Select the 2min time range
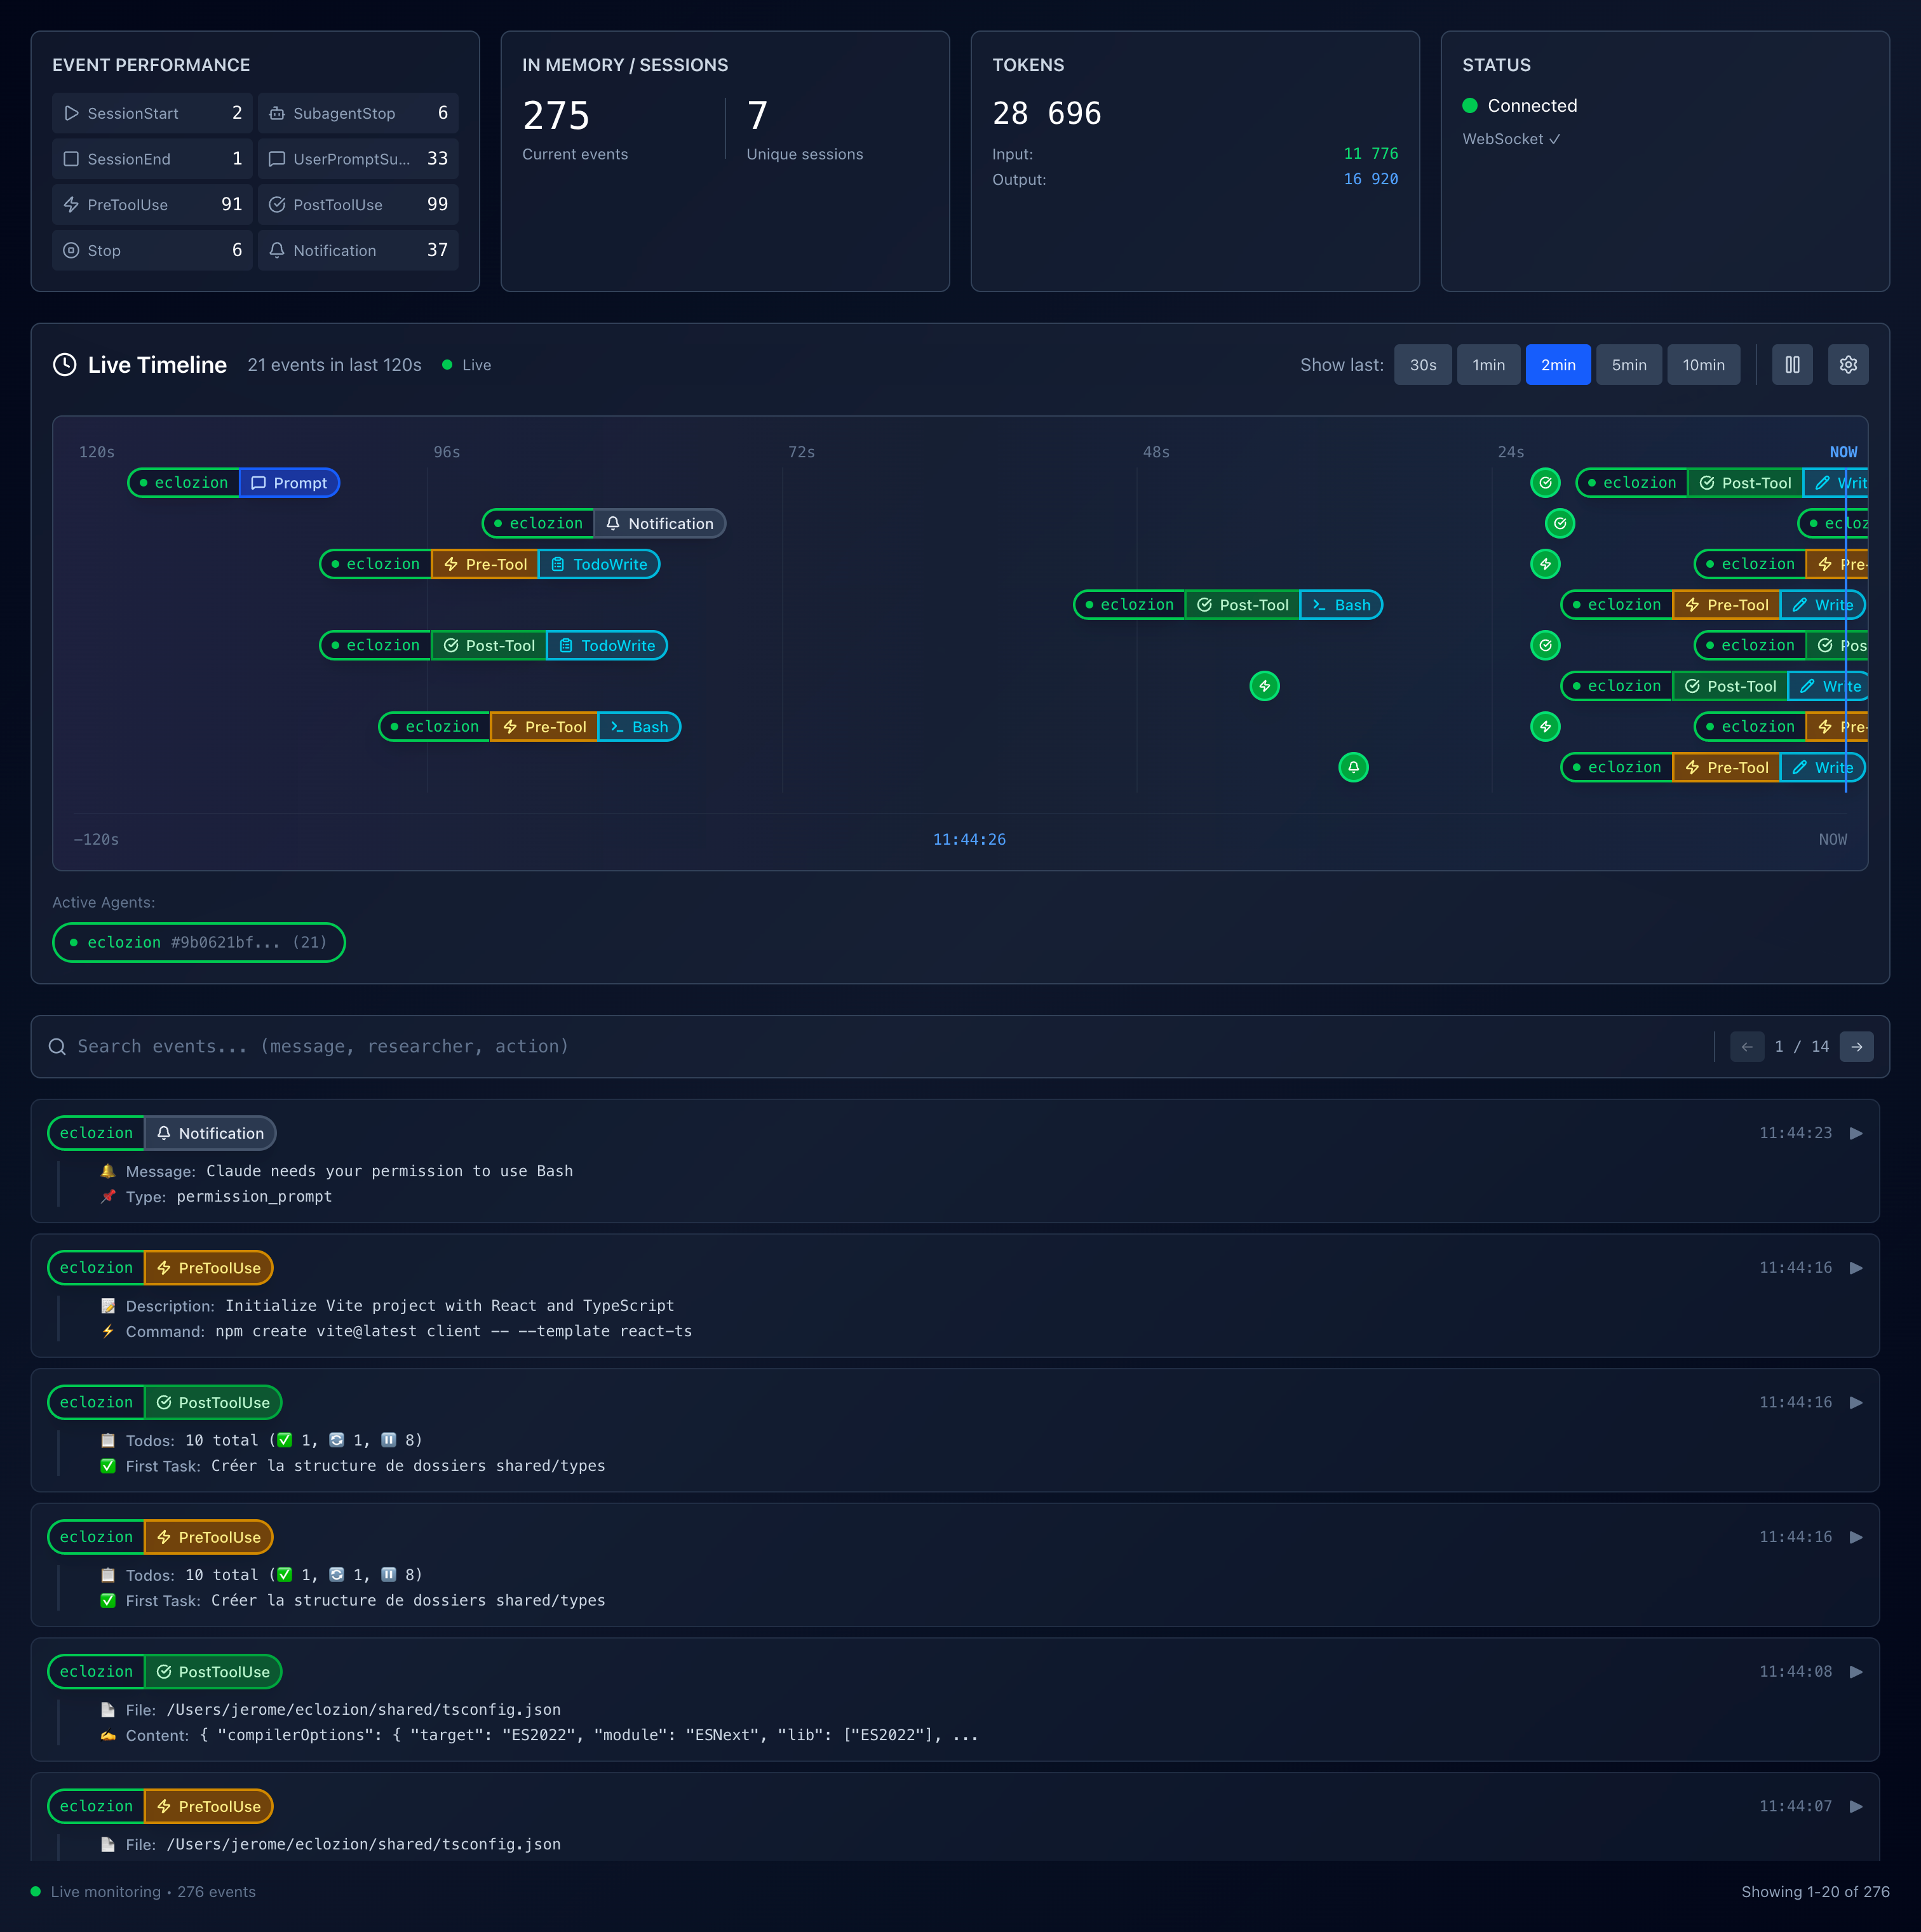1921x1932 pixels. [x=1558, y=365]
